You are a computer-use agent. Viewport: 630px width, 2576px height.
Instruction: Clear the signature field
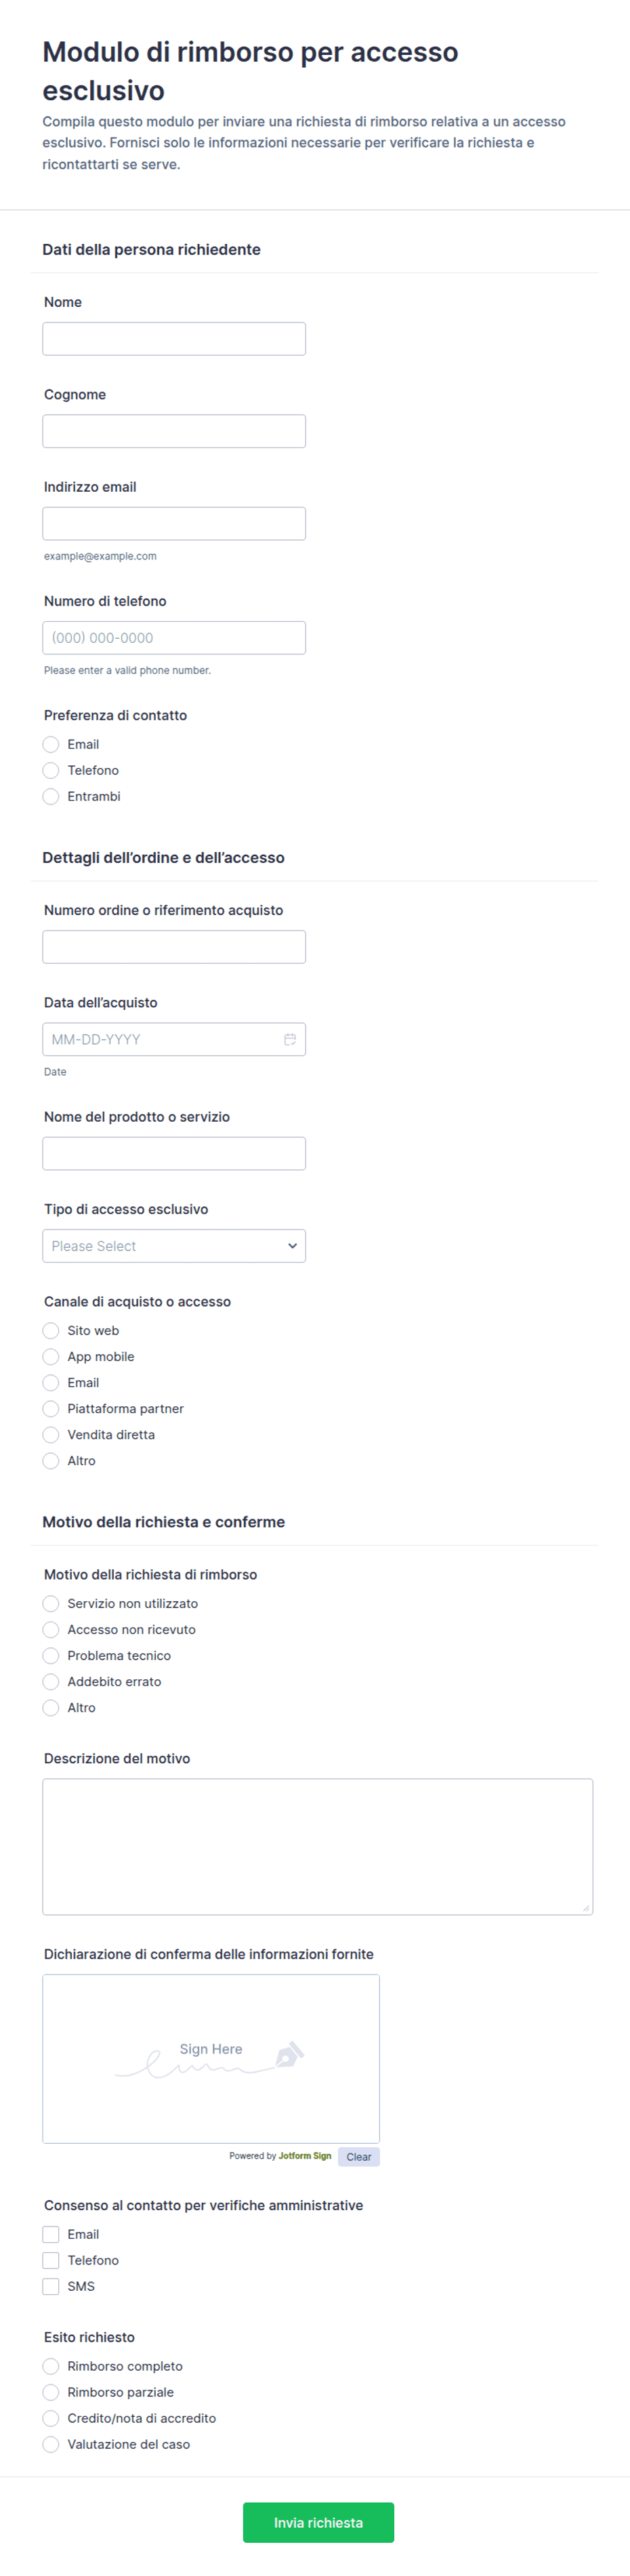[359, 2157]
